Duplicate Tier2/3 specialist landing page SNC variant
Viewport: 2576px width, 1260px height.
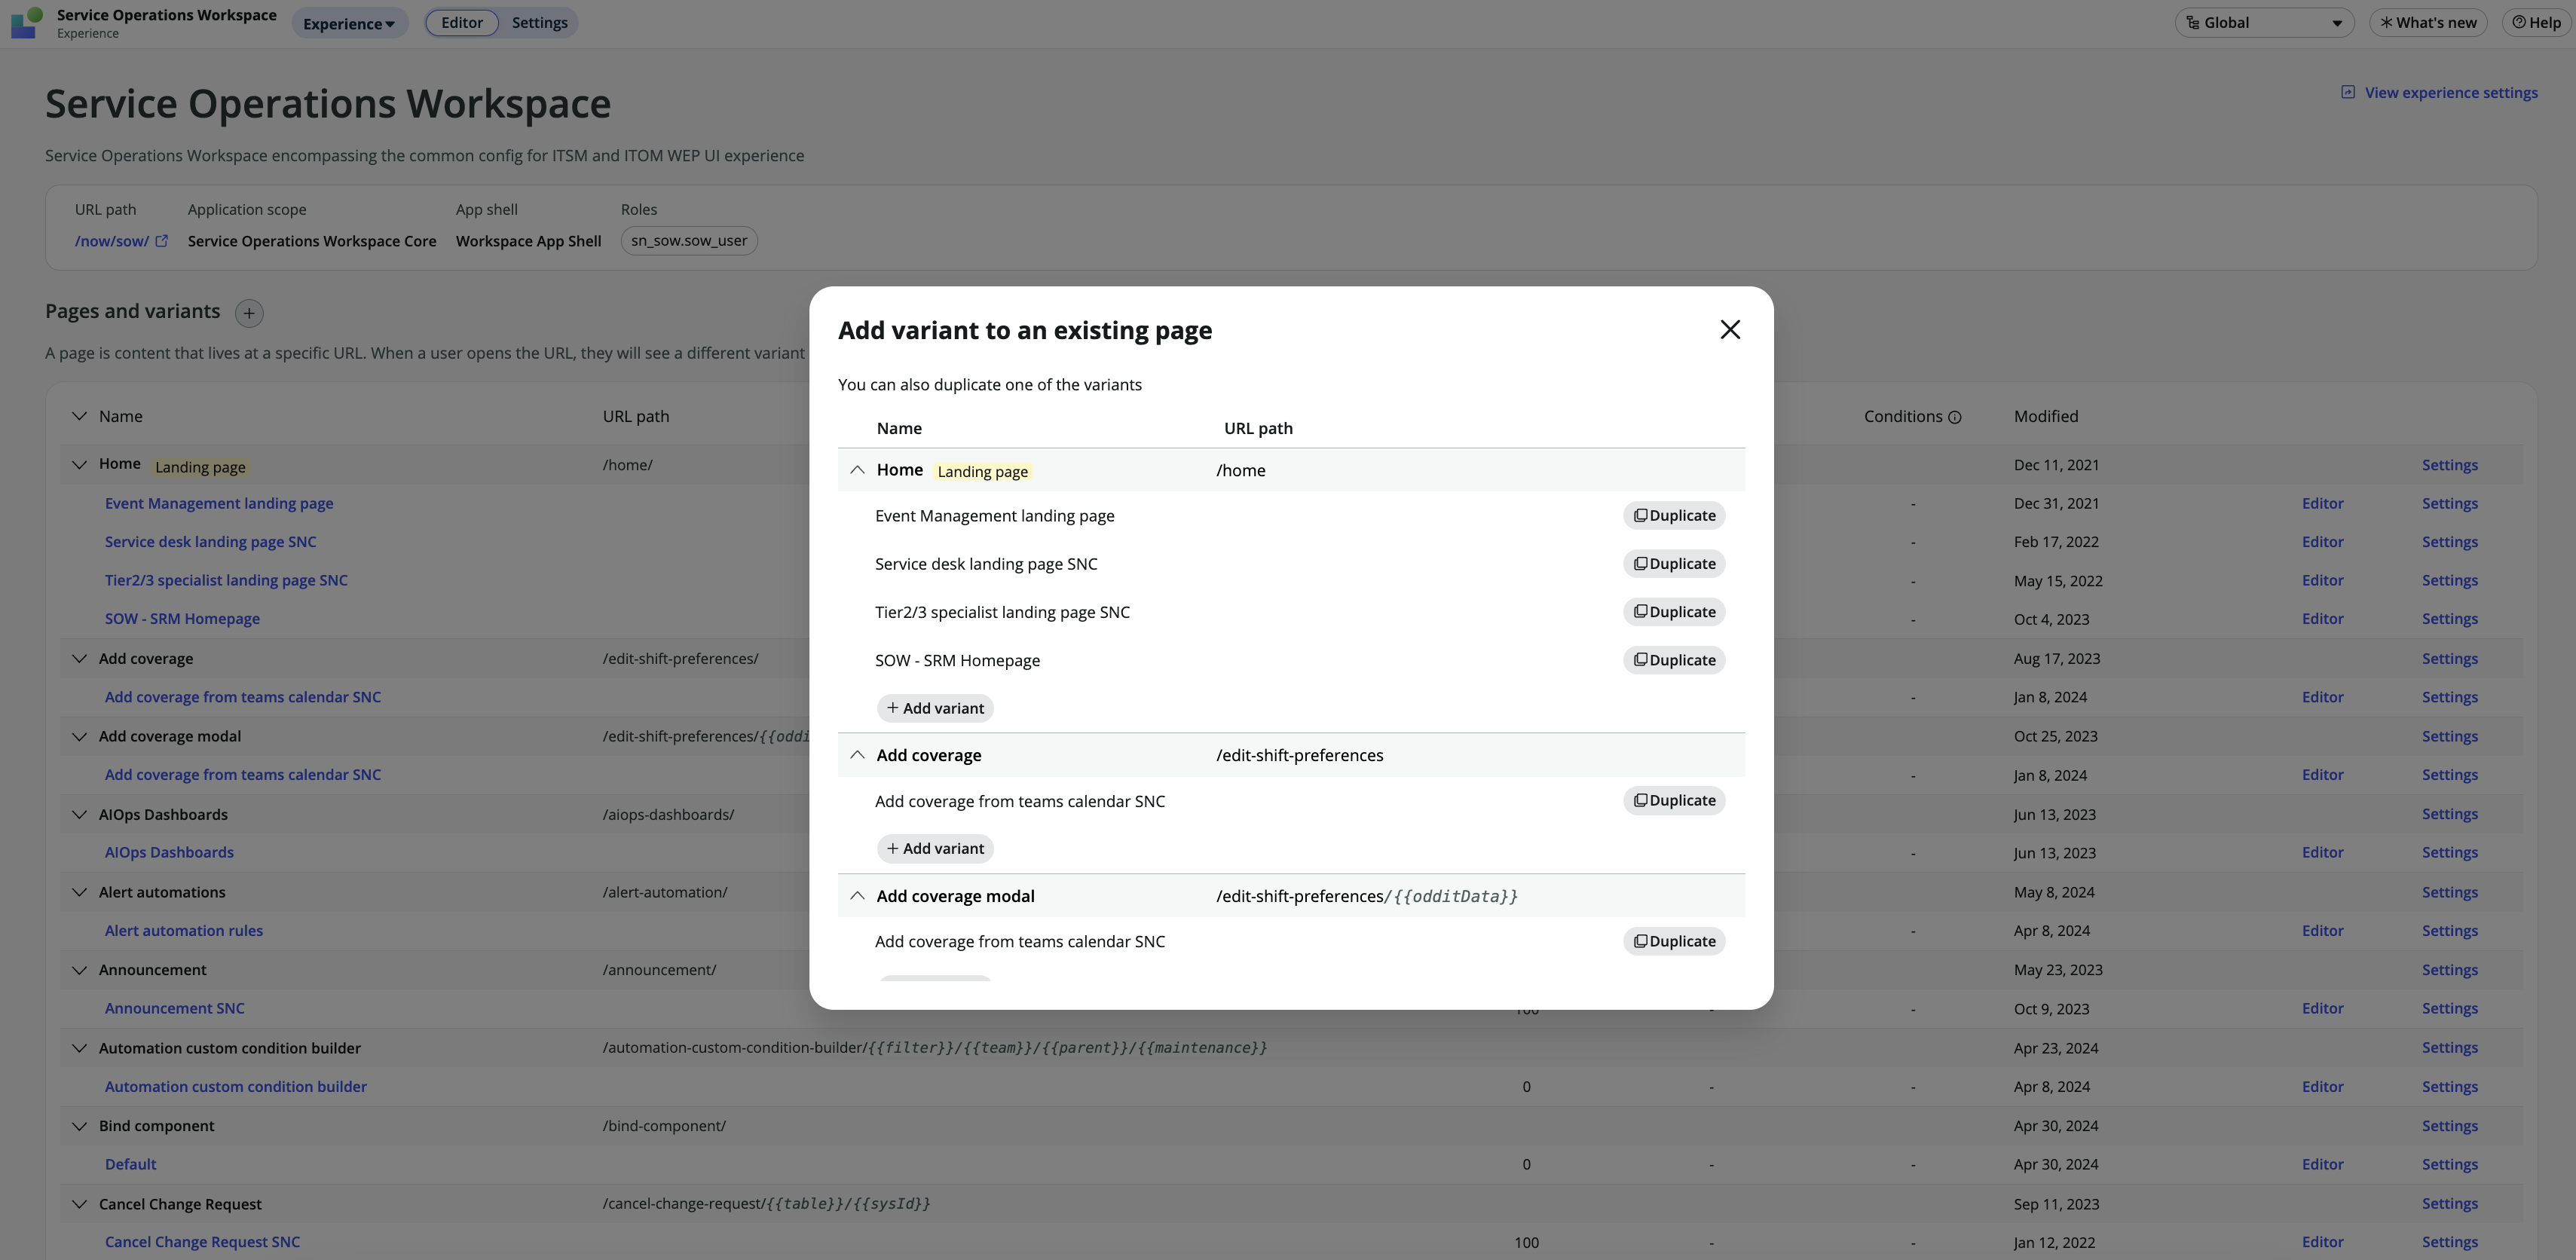pos(1674,612)
